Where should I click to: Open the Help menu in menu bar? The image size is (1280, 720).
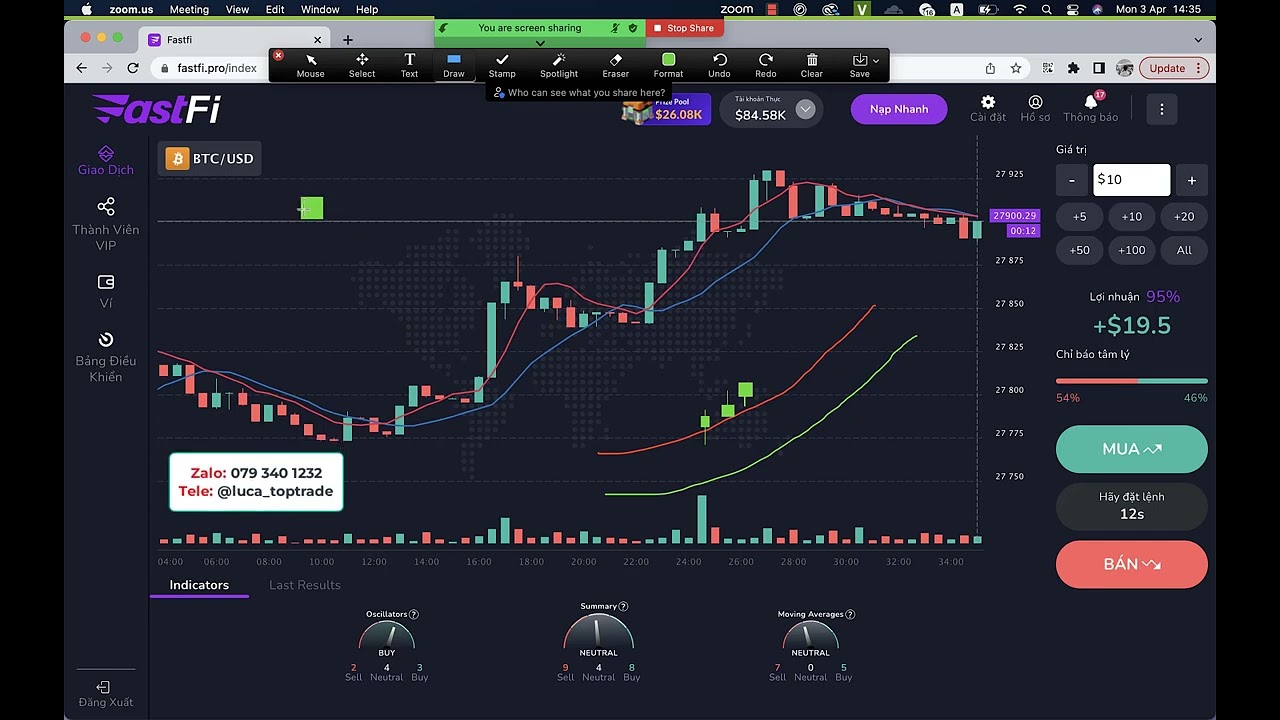367,9
